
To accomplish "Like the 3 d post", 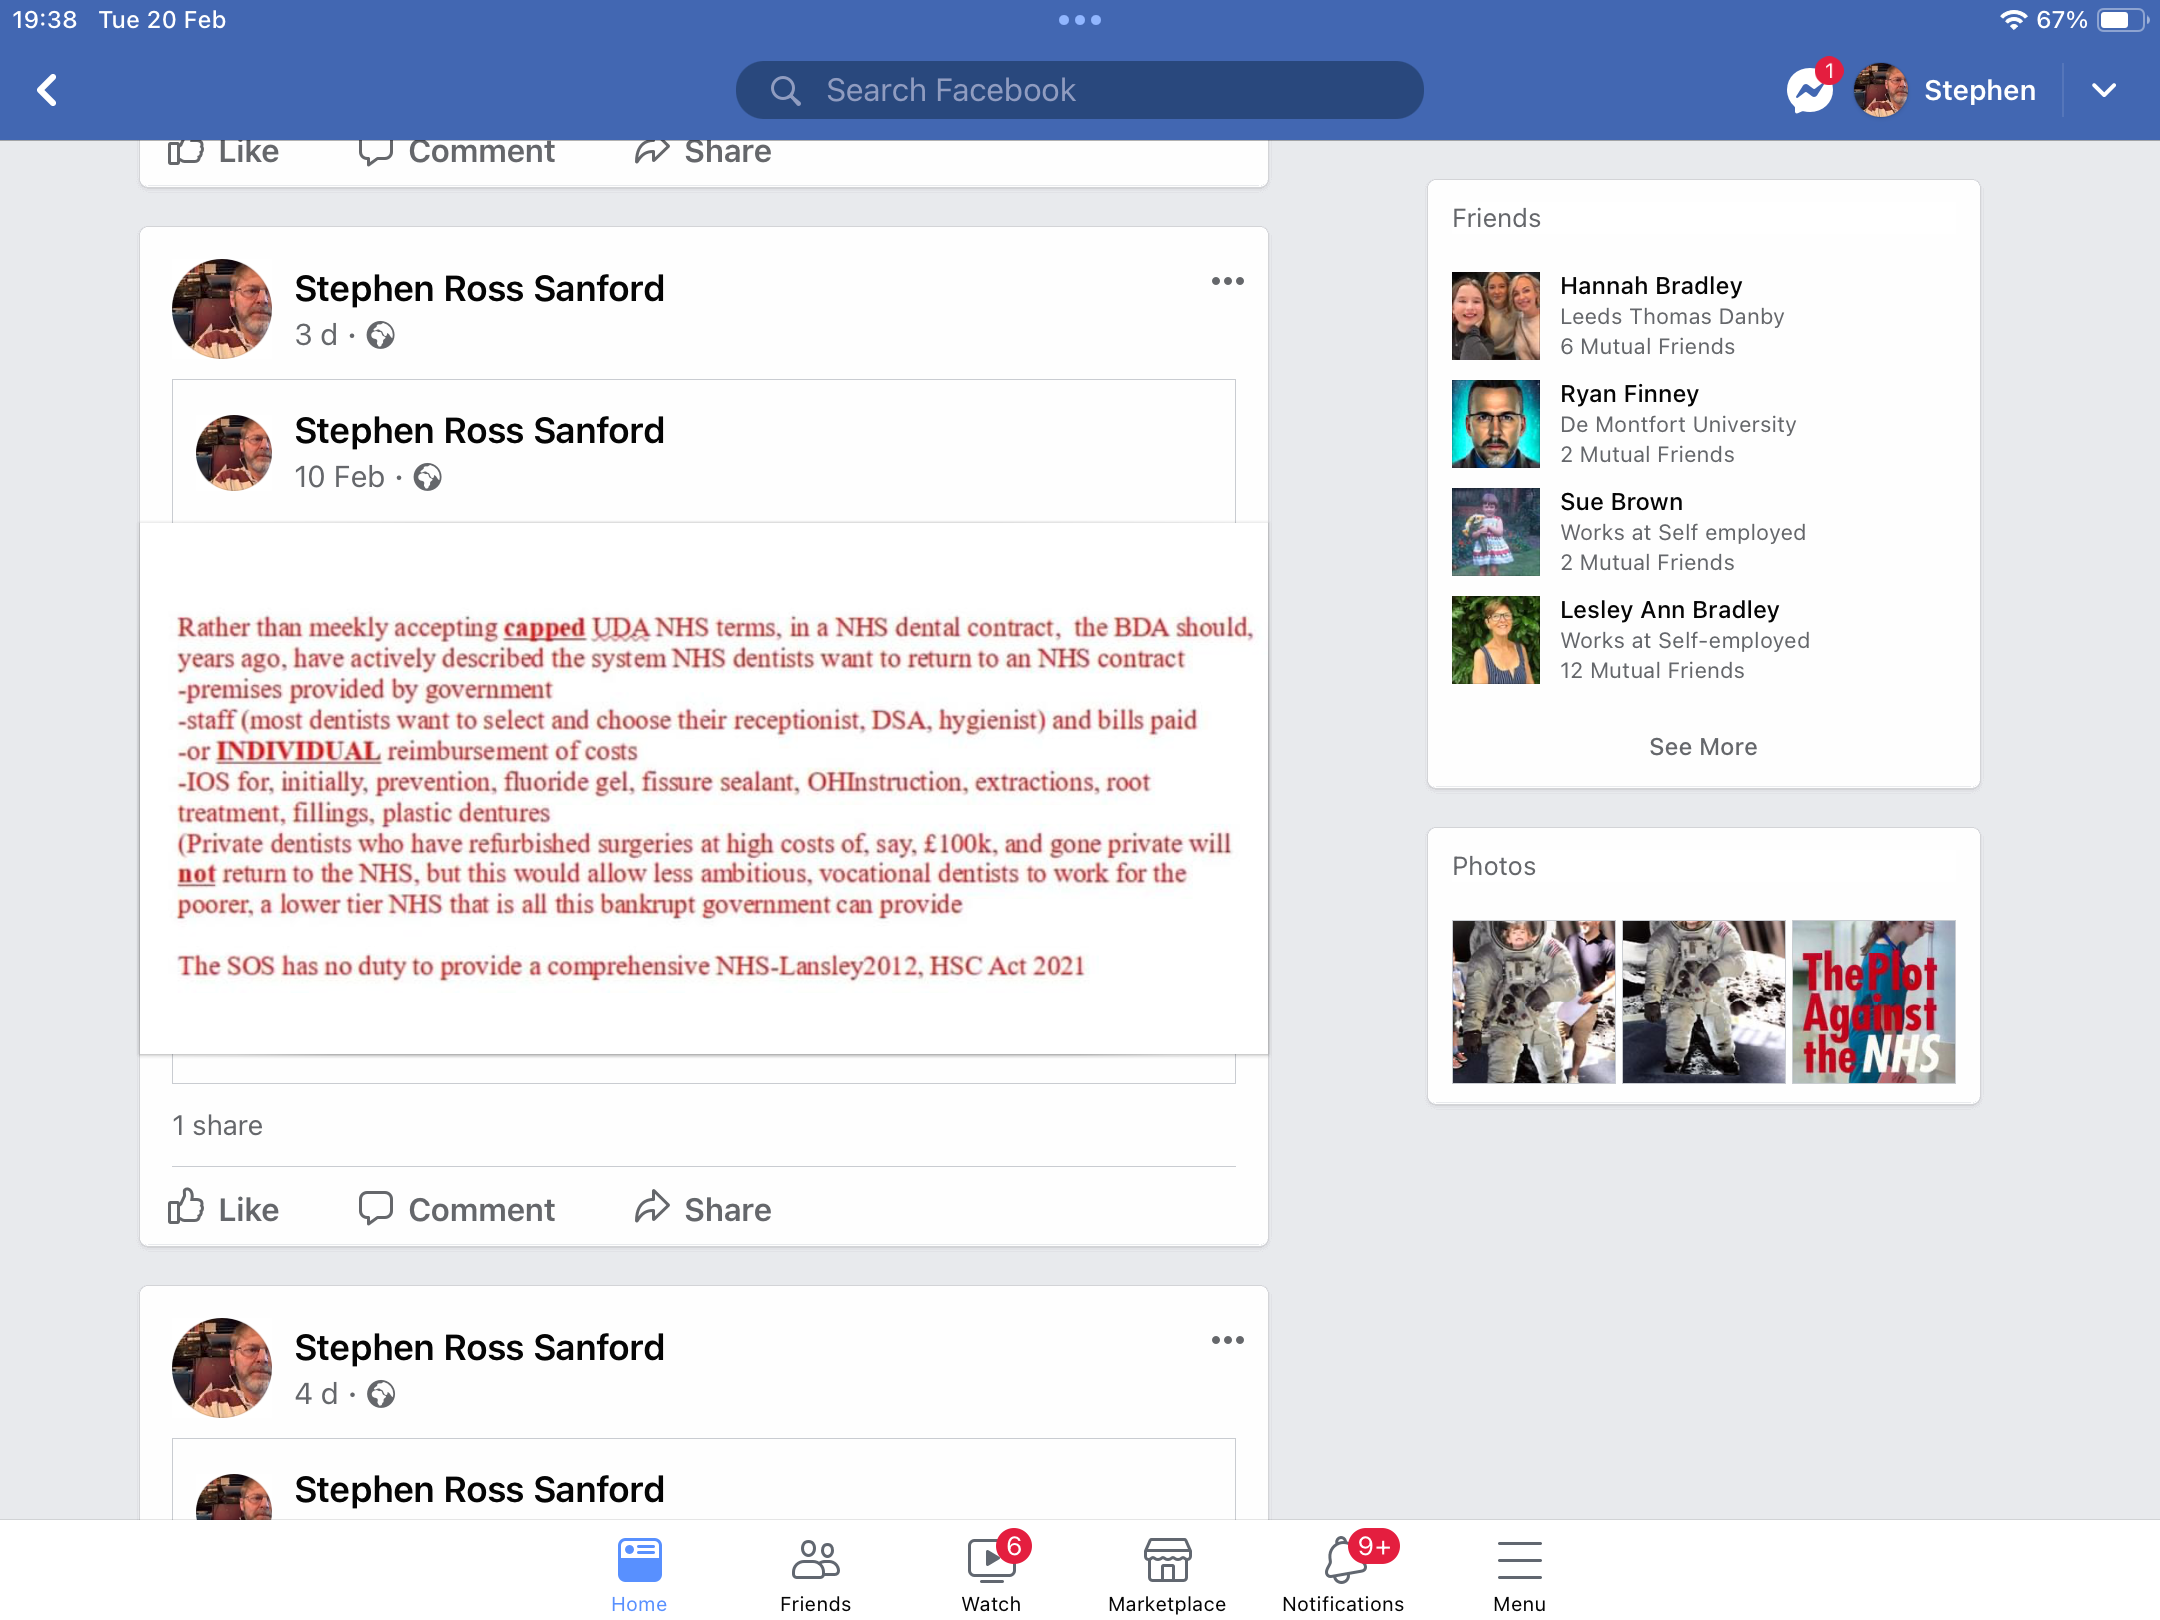I will coord(224,1209).
